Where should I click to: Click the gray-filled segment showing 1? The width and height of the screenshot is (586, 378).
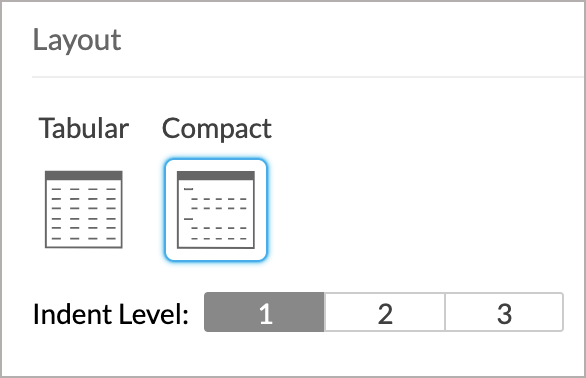click(x=264, y=312)
